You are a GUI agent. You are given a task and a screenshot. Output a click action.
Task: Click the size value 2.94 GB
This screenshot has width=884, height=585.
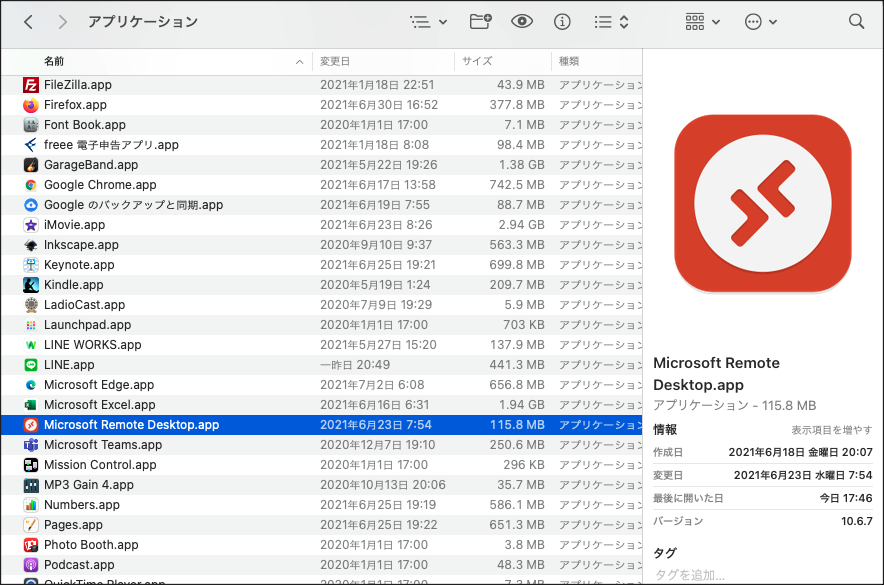tap(521, 225)
